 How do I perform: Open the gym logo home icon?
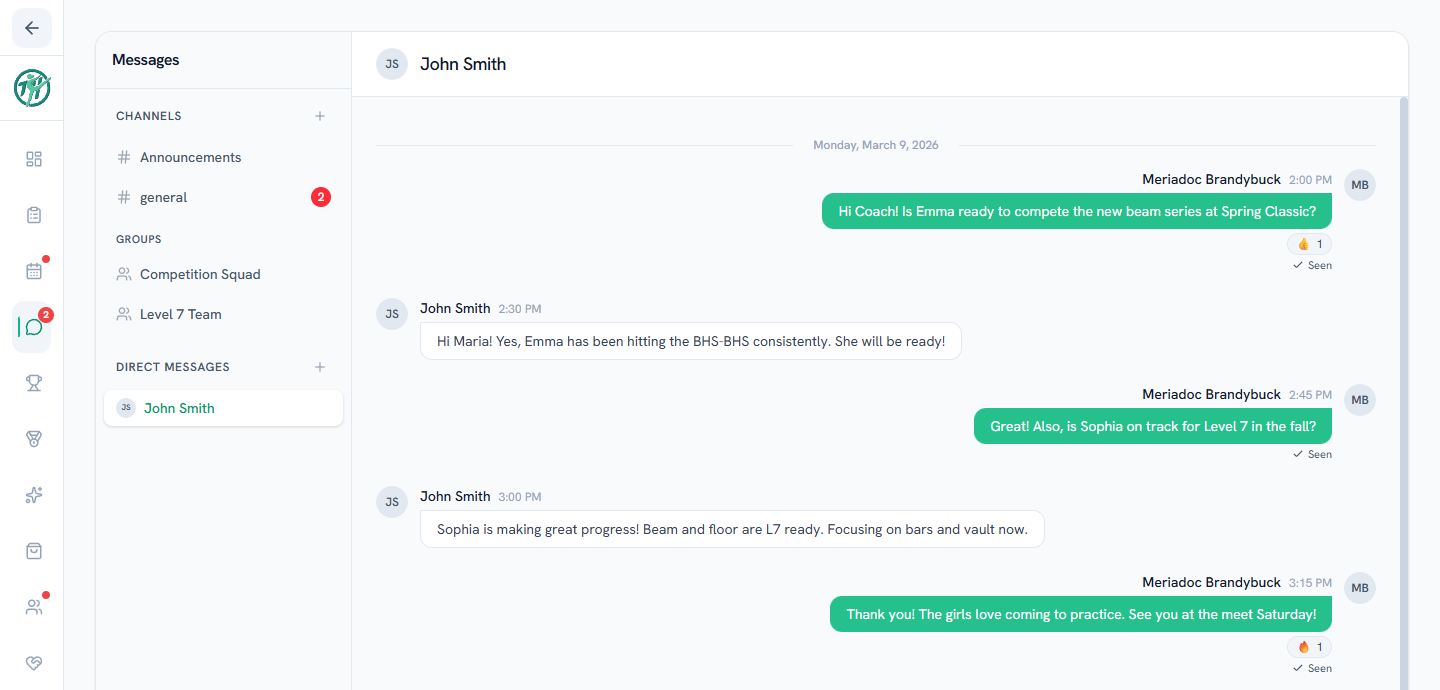pyautogui.click(x=32, y=88)
